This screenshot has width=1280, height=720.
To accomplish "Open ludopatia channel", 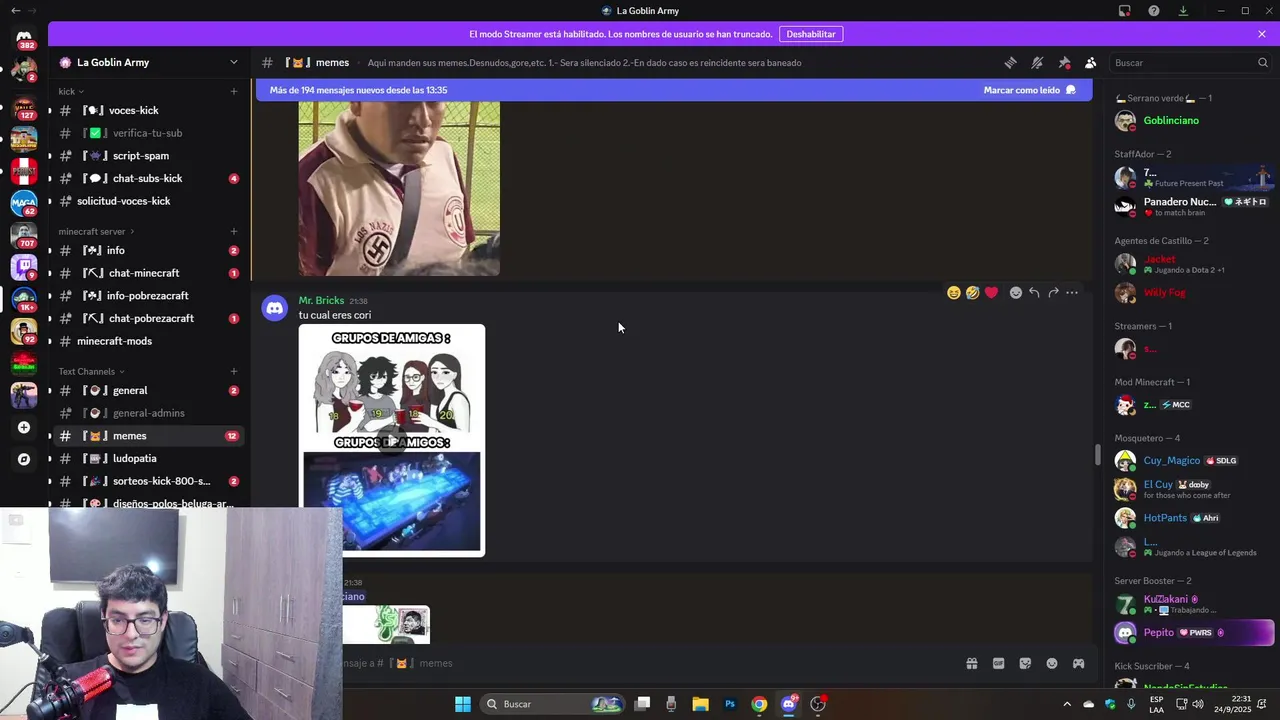I will point(148,458).
